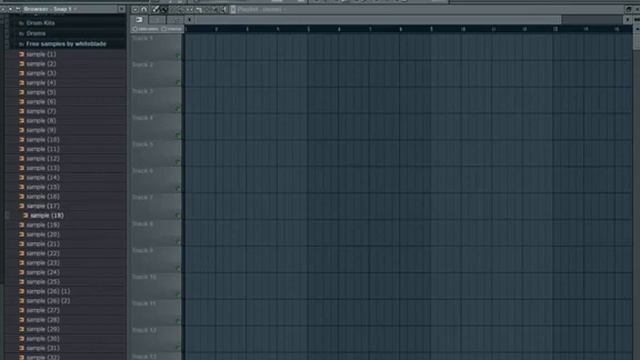Click the wave icon of sample (8)

click(x=22, y=120)
